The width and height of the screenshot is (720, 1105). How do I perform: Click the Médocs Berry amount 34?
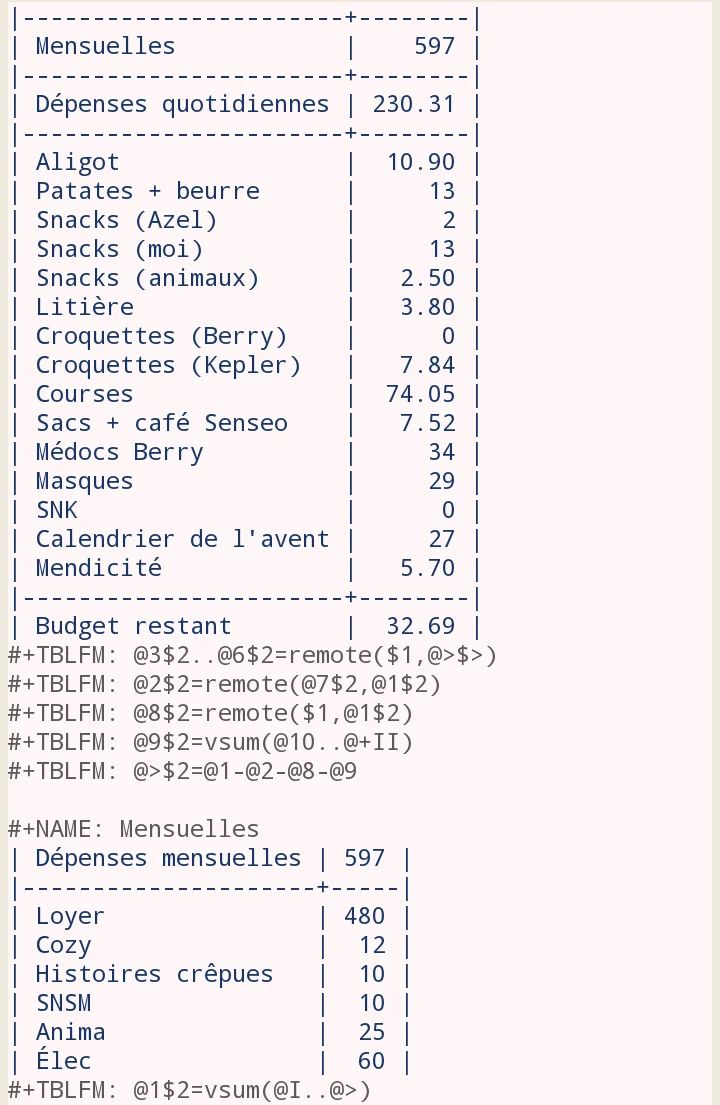[x=442, y=452]
